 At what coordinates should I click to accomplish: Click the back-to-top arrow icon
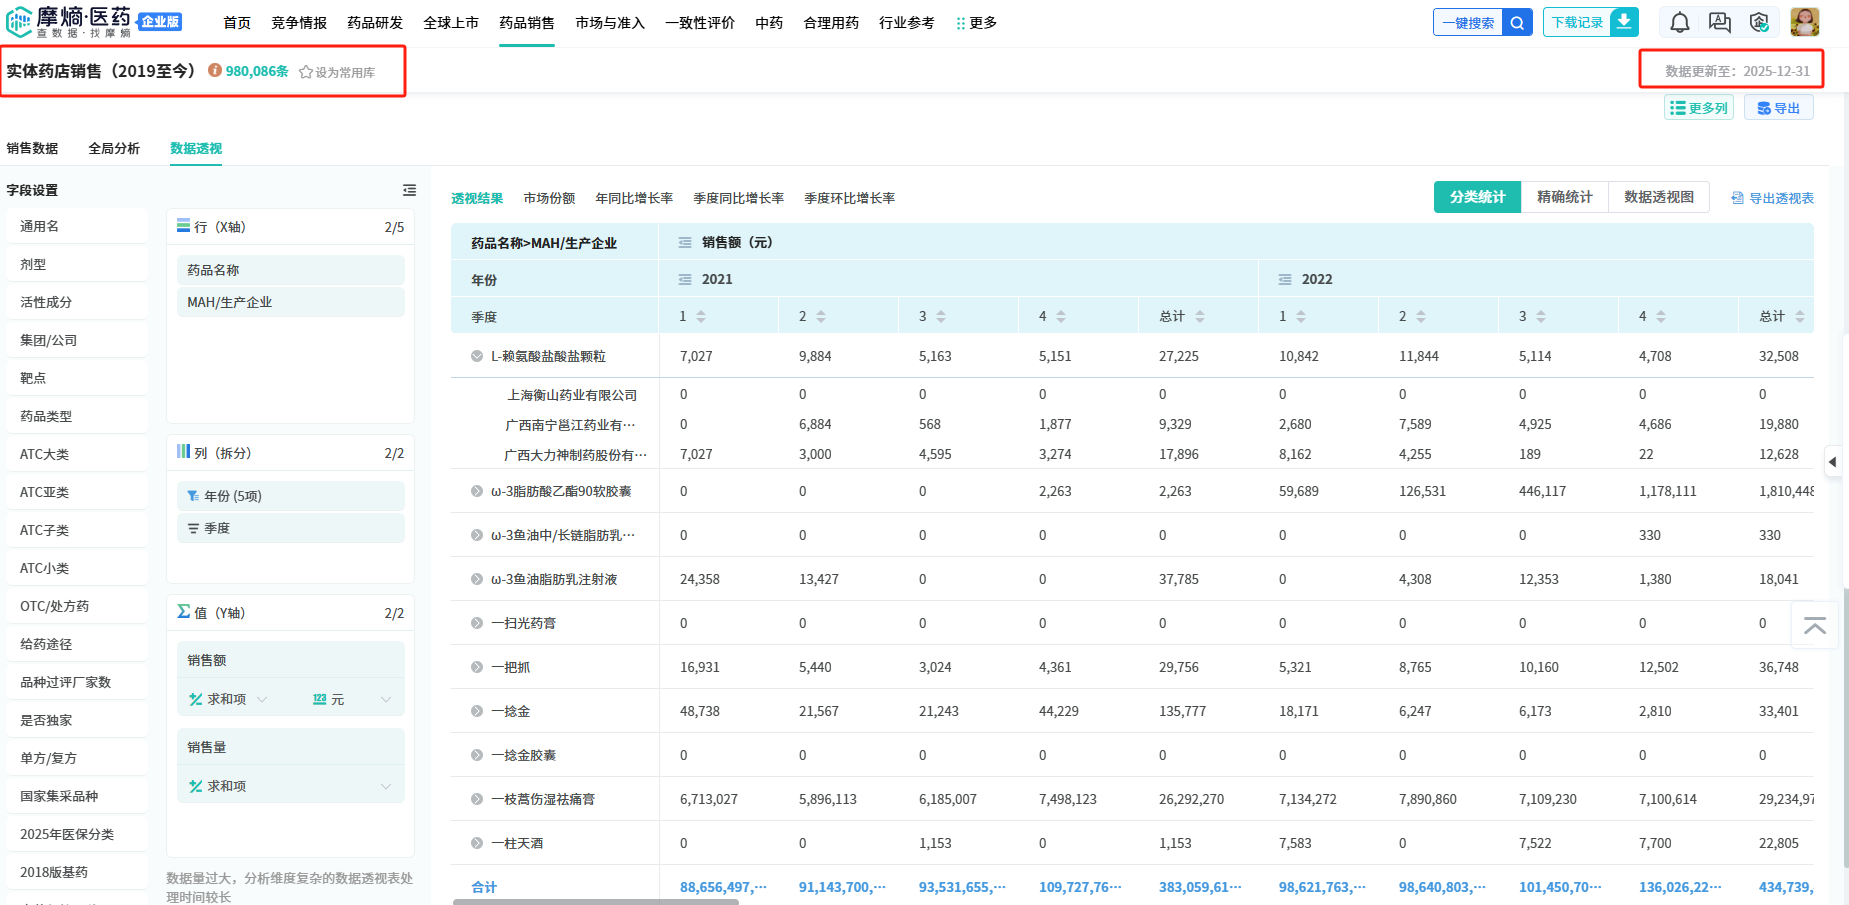(x=1814, y=626)
